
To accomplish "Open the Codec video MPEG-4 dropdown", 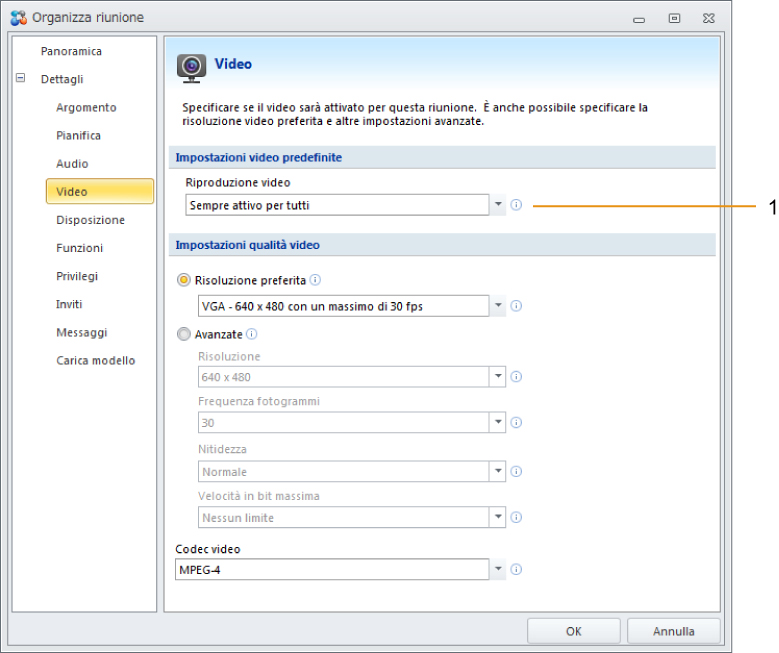I will pos(497,569).
